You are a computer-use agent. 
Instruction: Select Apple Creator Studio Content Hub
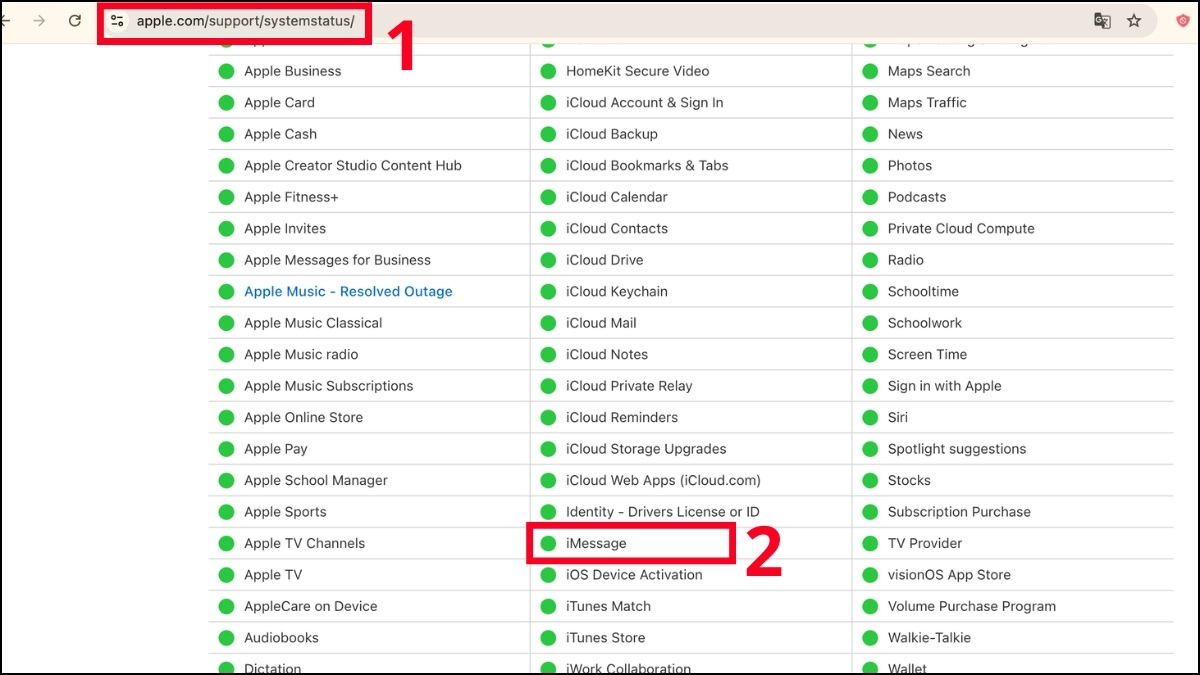click(x=353, y=166)
